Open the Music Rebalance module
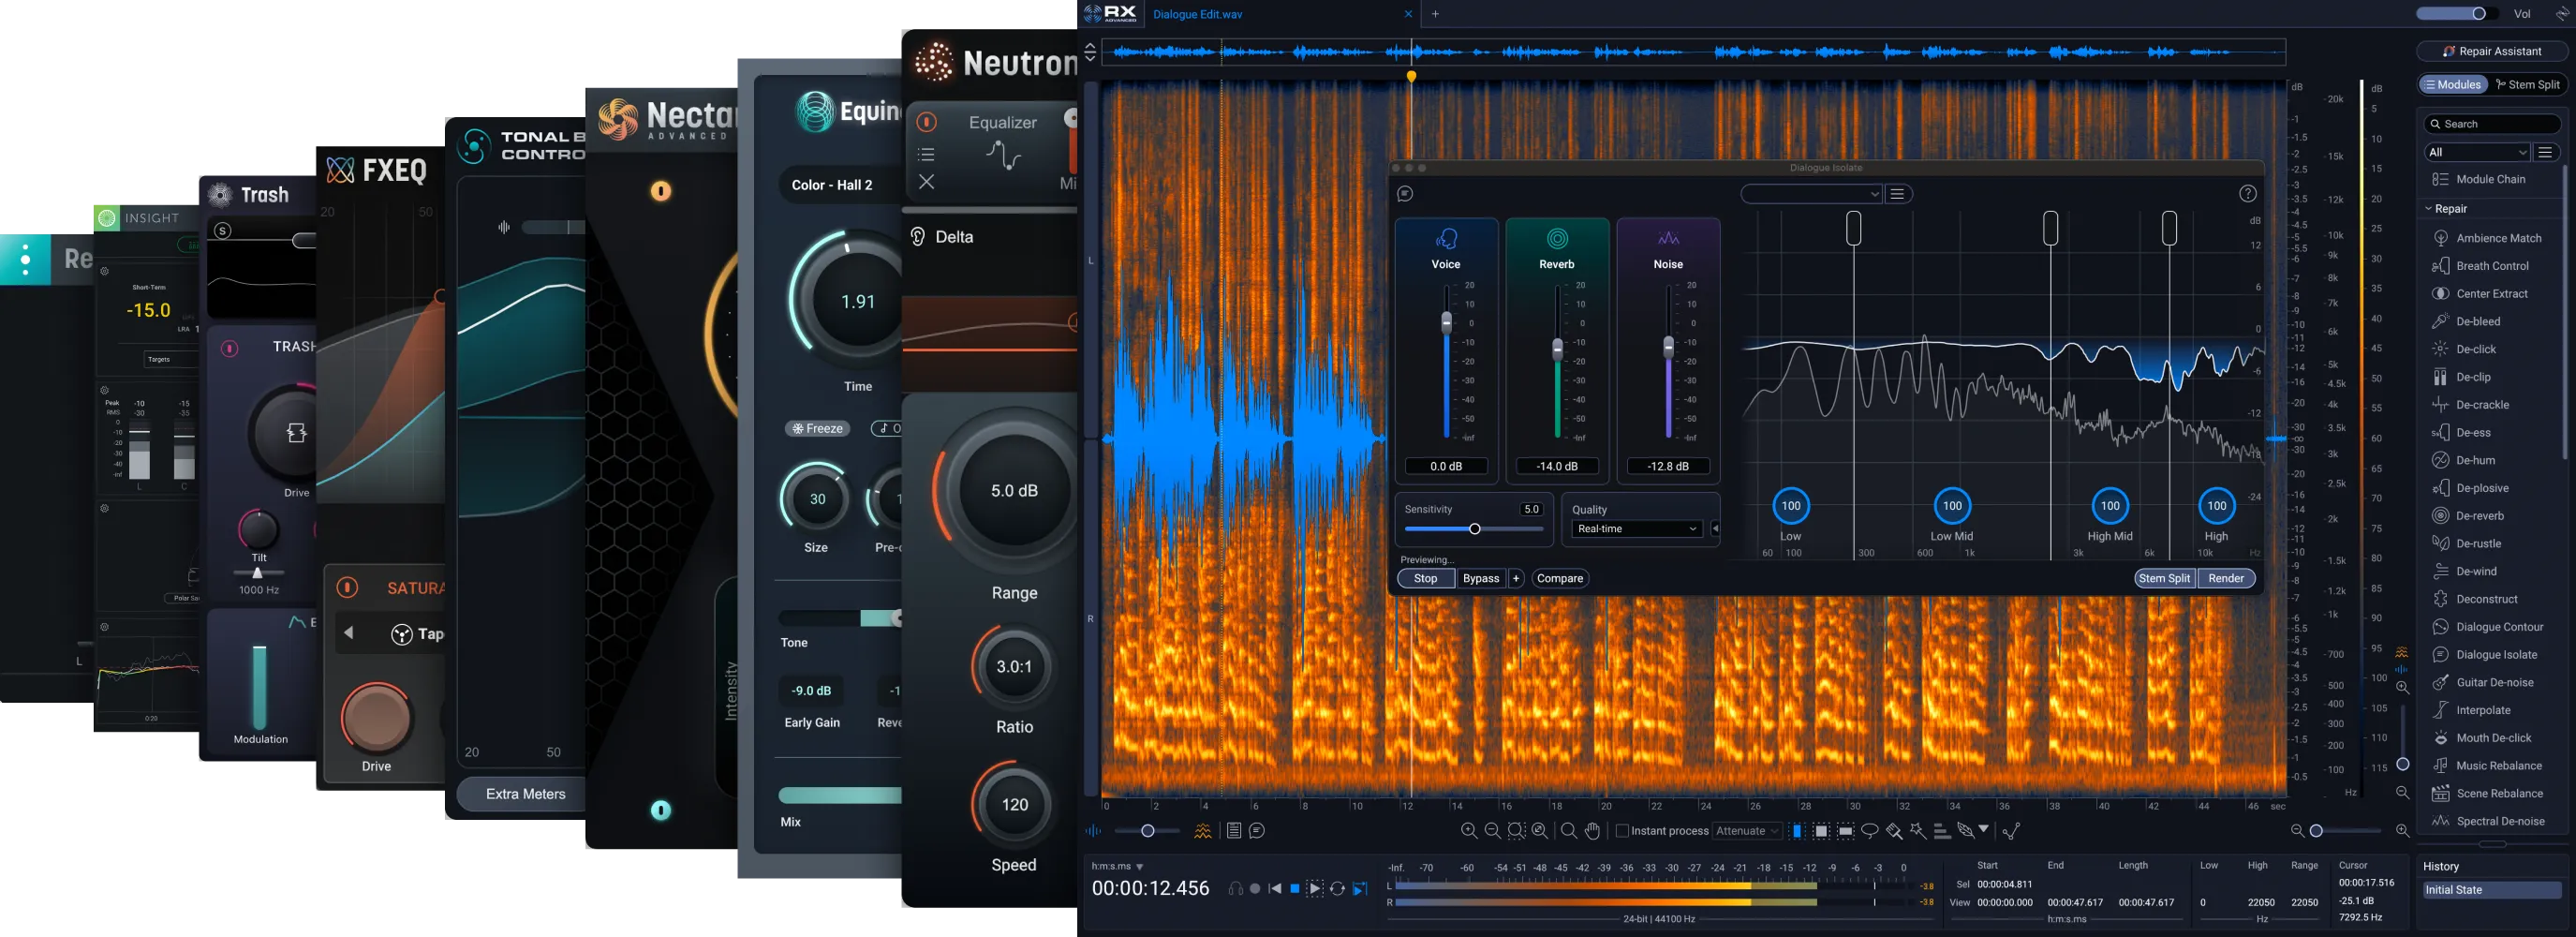This screenshot has width=2576, height=937. tap(2490, 765)
